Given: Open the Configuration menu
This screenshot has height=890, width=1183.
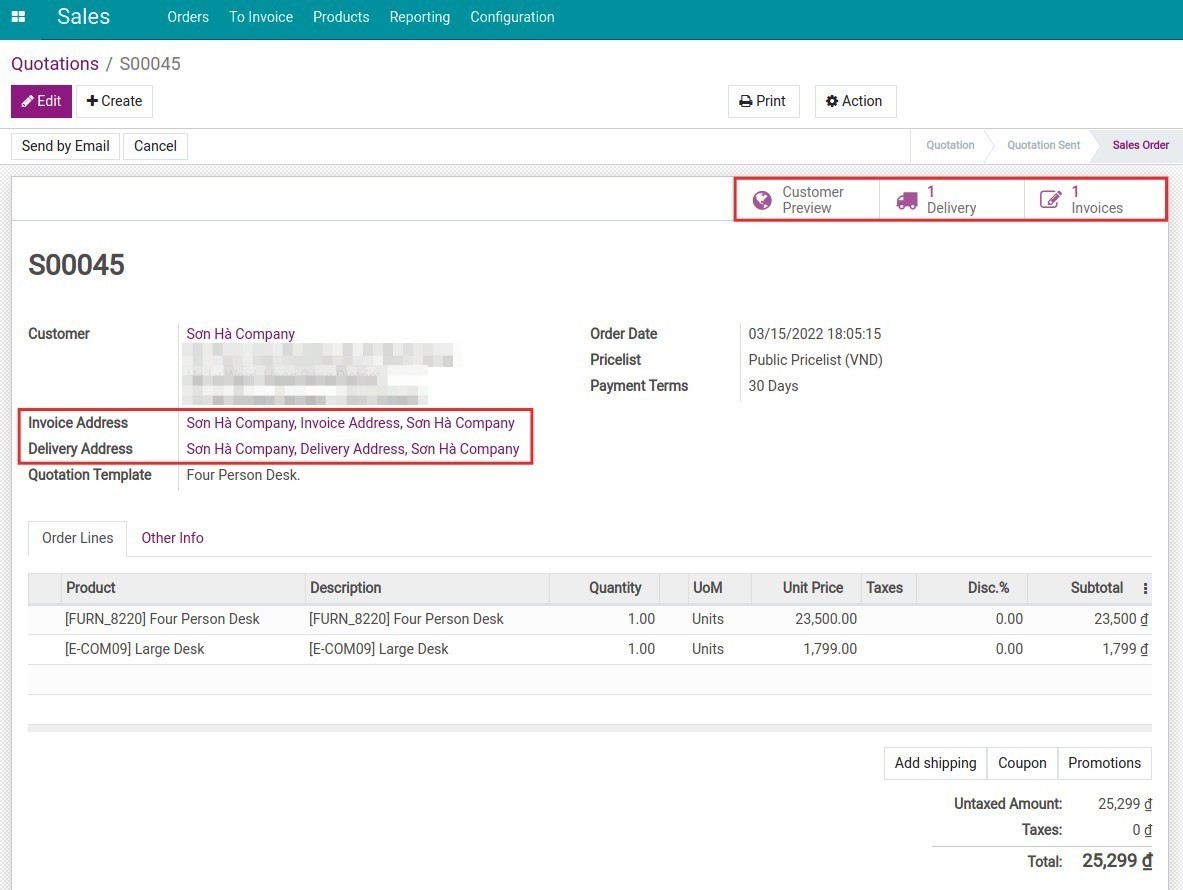Looking at the screenshot, I should [x=512, y=17].
